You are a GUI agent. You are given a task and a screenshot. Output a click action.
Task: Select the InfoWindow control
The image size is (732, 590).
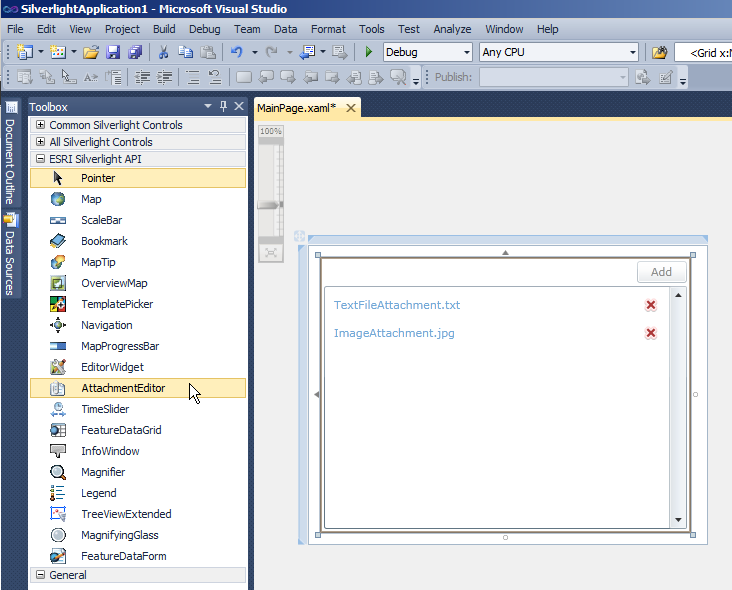click(x=138, y=451)
